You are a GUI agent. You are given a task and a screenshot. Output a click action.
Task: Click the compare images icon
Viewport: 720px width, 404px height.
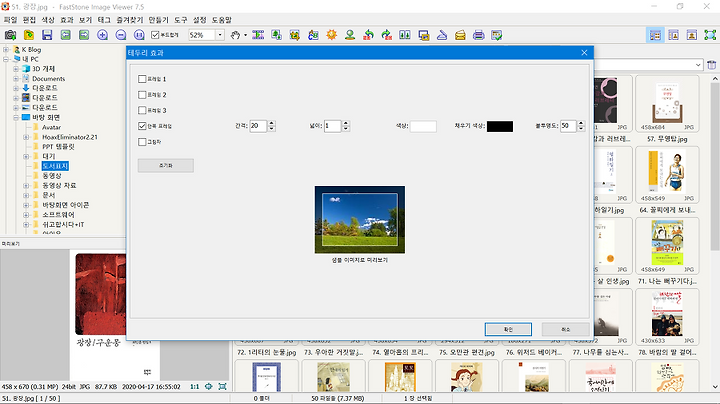point(405,35)
